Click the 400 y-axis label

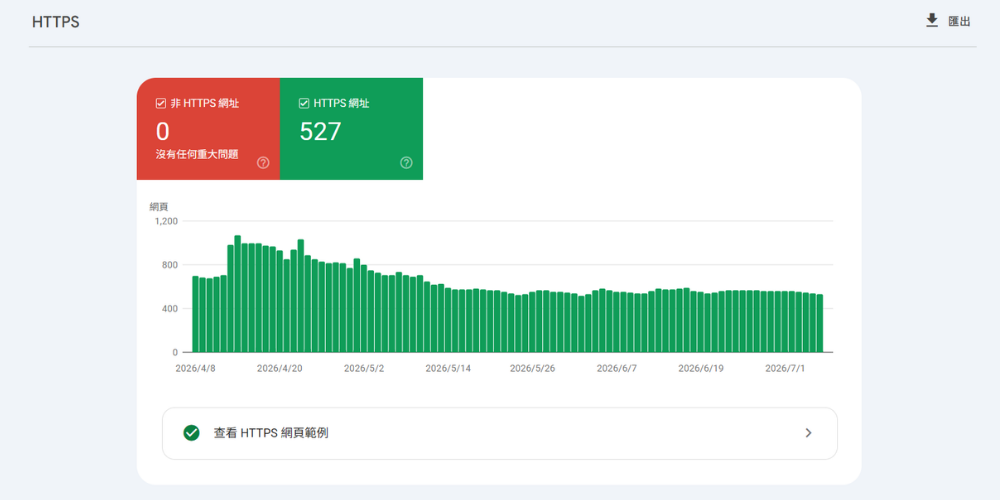point(170,309)
